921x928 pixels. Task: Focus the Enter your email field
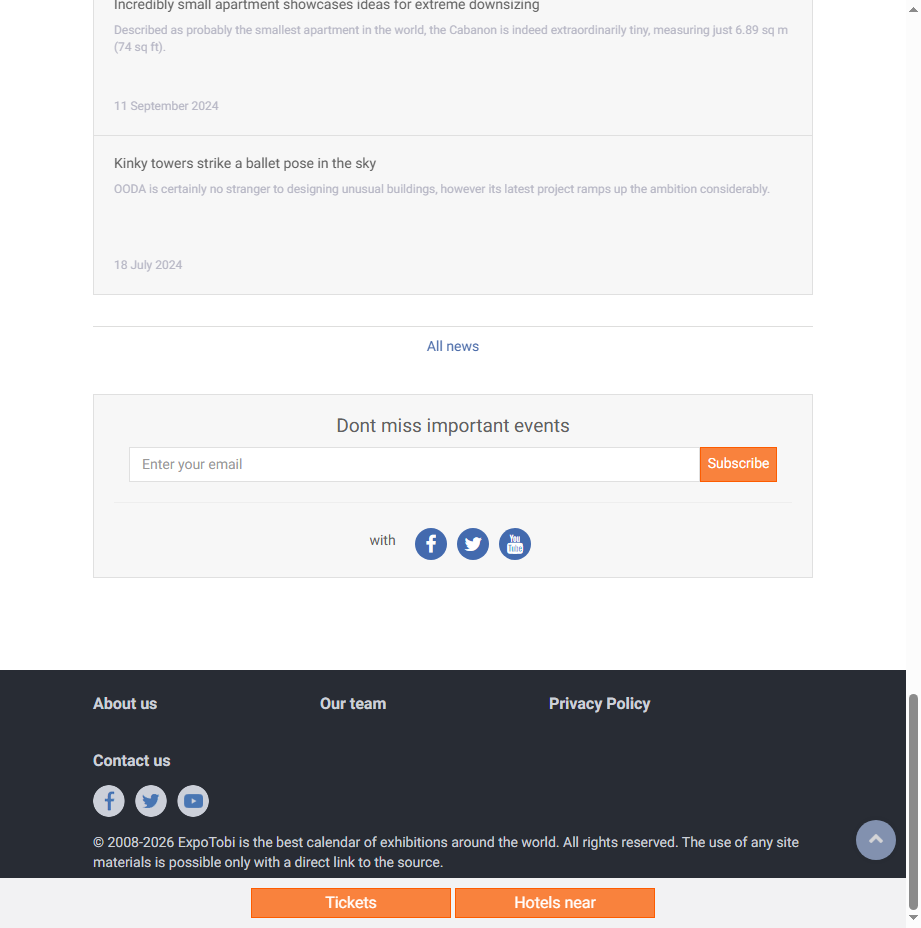[414, 464]
